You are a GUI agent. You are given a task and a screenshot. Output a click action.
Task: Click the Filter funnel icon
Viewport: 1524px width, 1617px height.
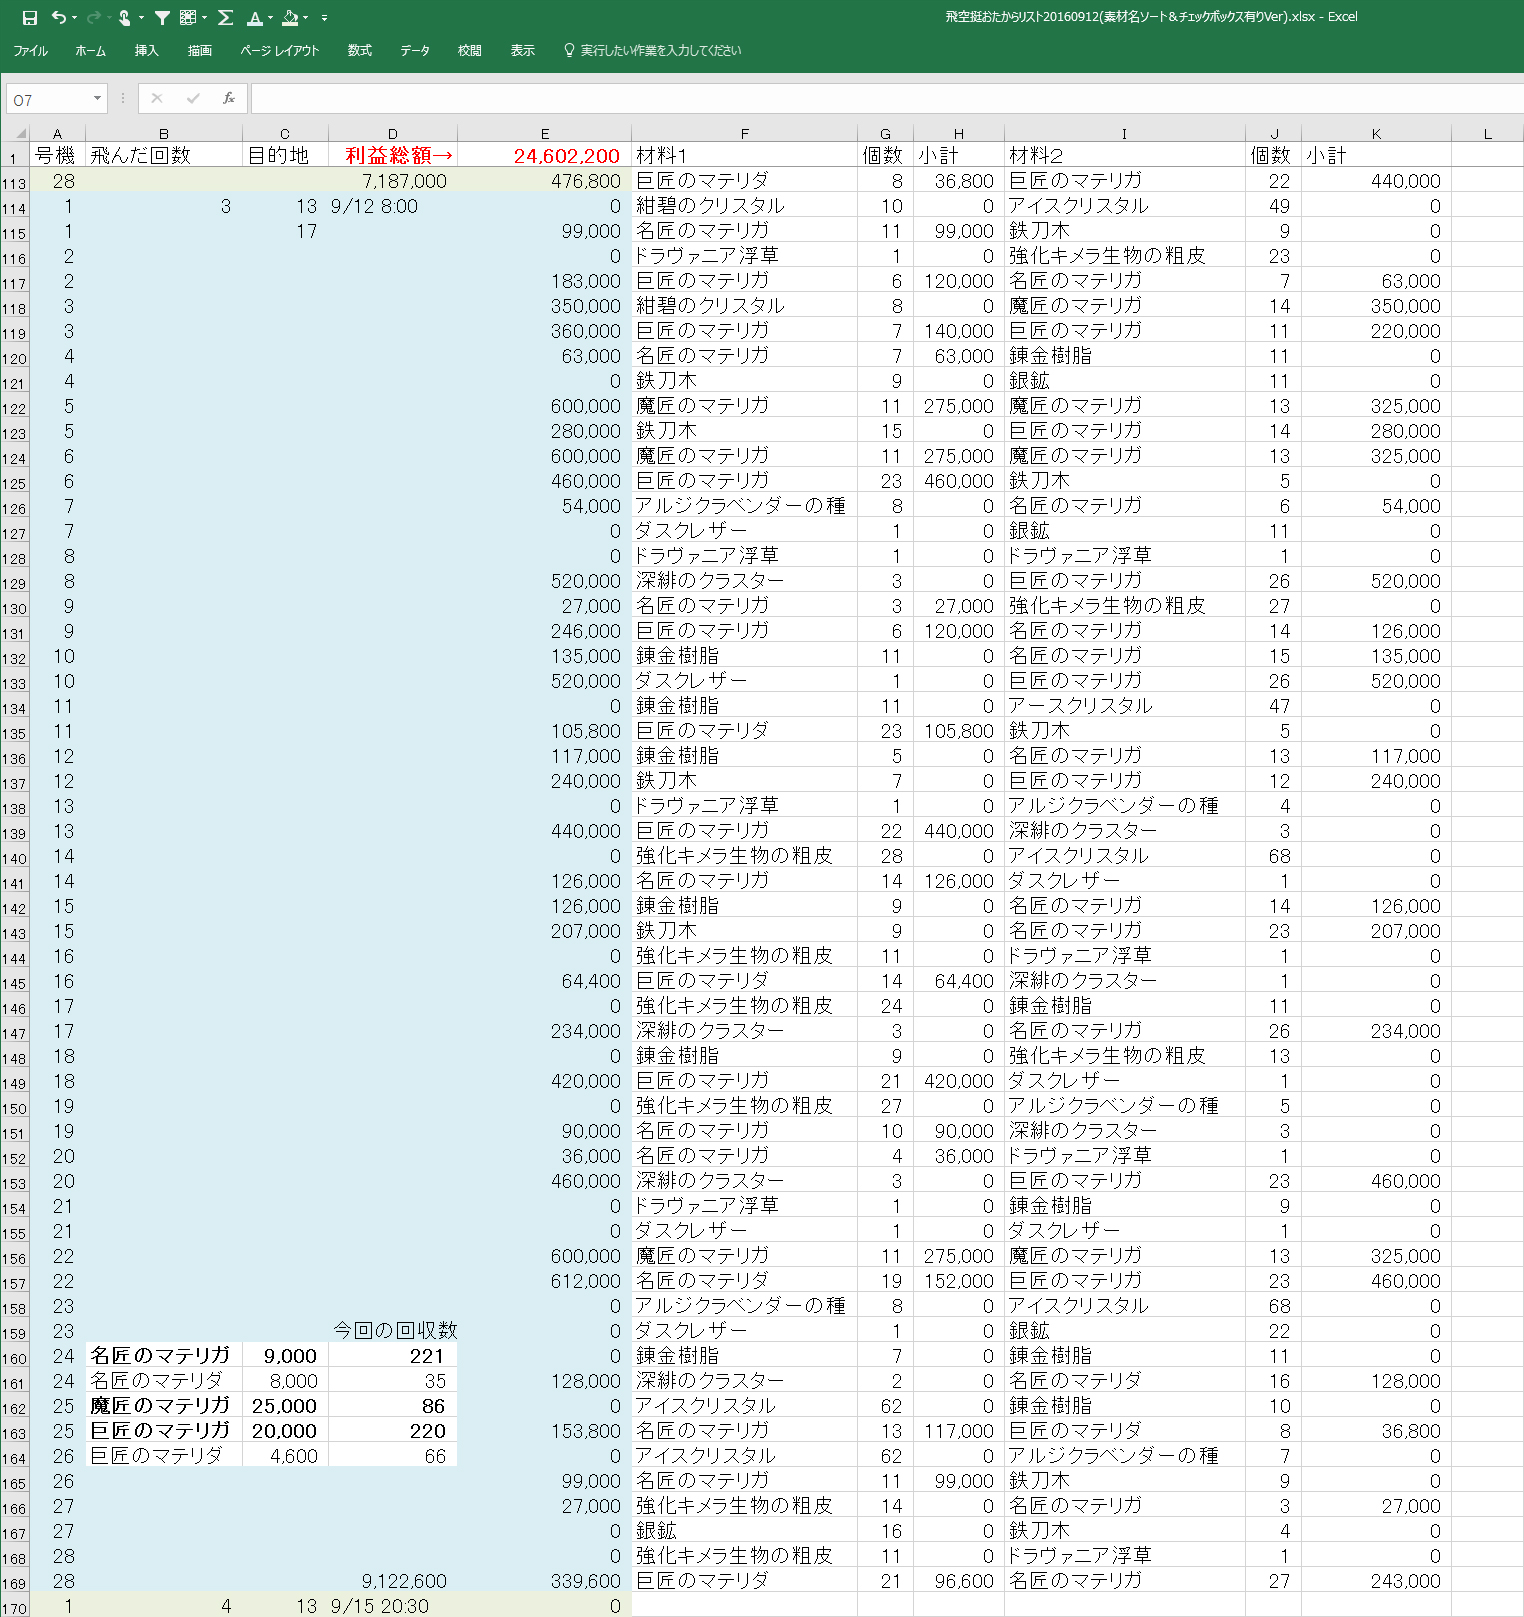tap(162, 17)
